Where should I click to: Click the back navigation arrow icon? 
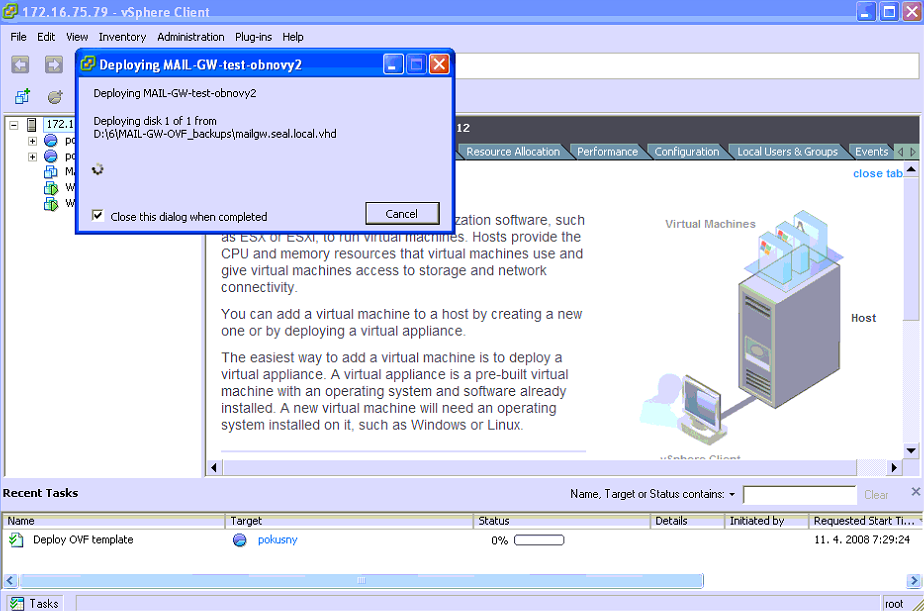[x=20, y=64]
